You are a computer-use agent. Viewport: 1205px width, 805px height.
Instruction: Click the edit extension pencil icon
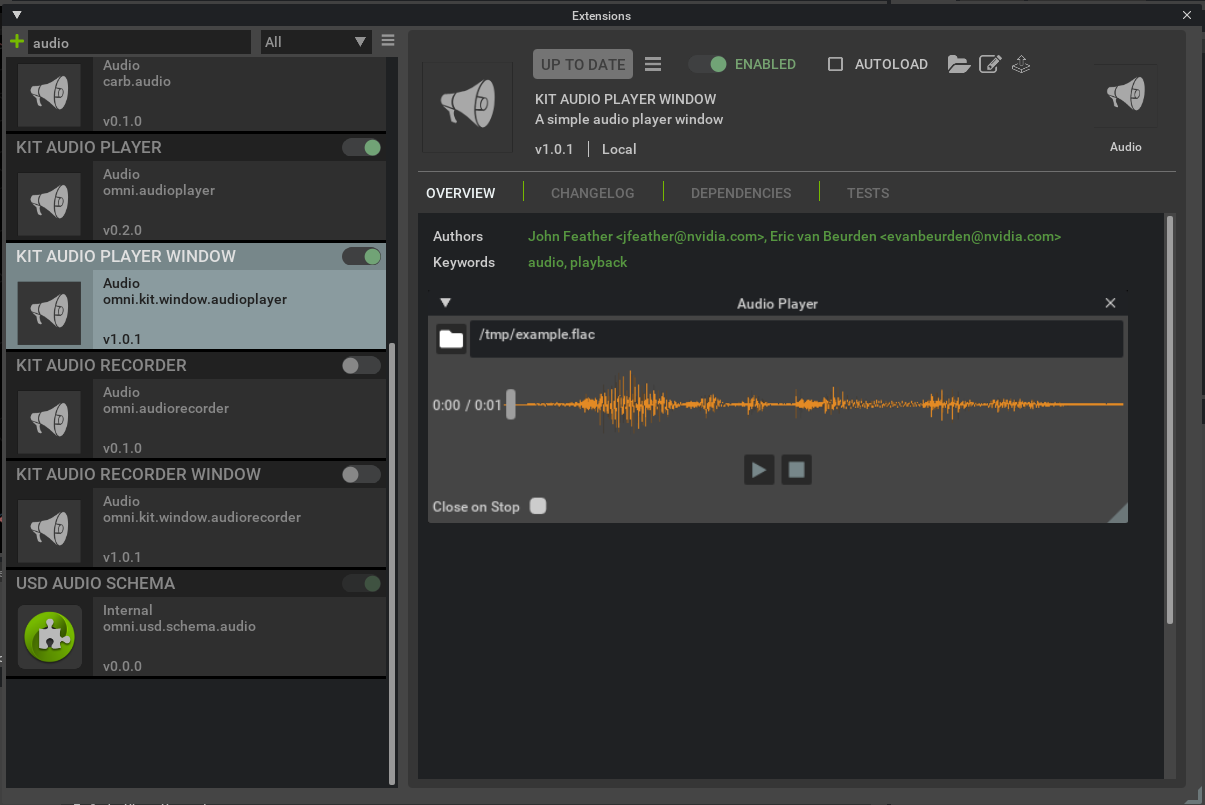990,64
